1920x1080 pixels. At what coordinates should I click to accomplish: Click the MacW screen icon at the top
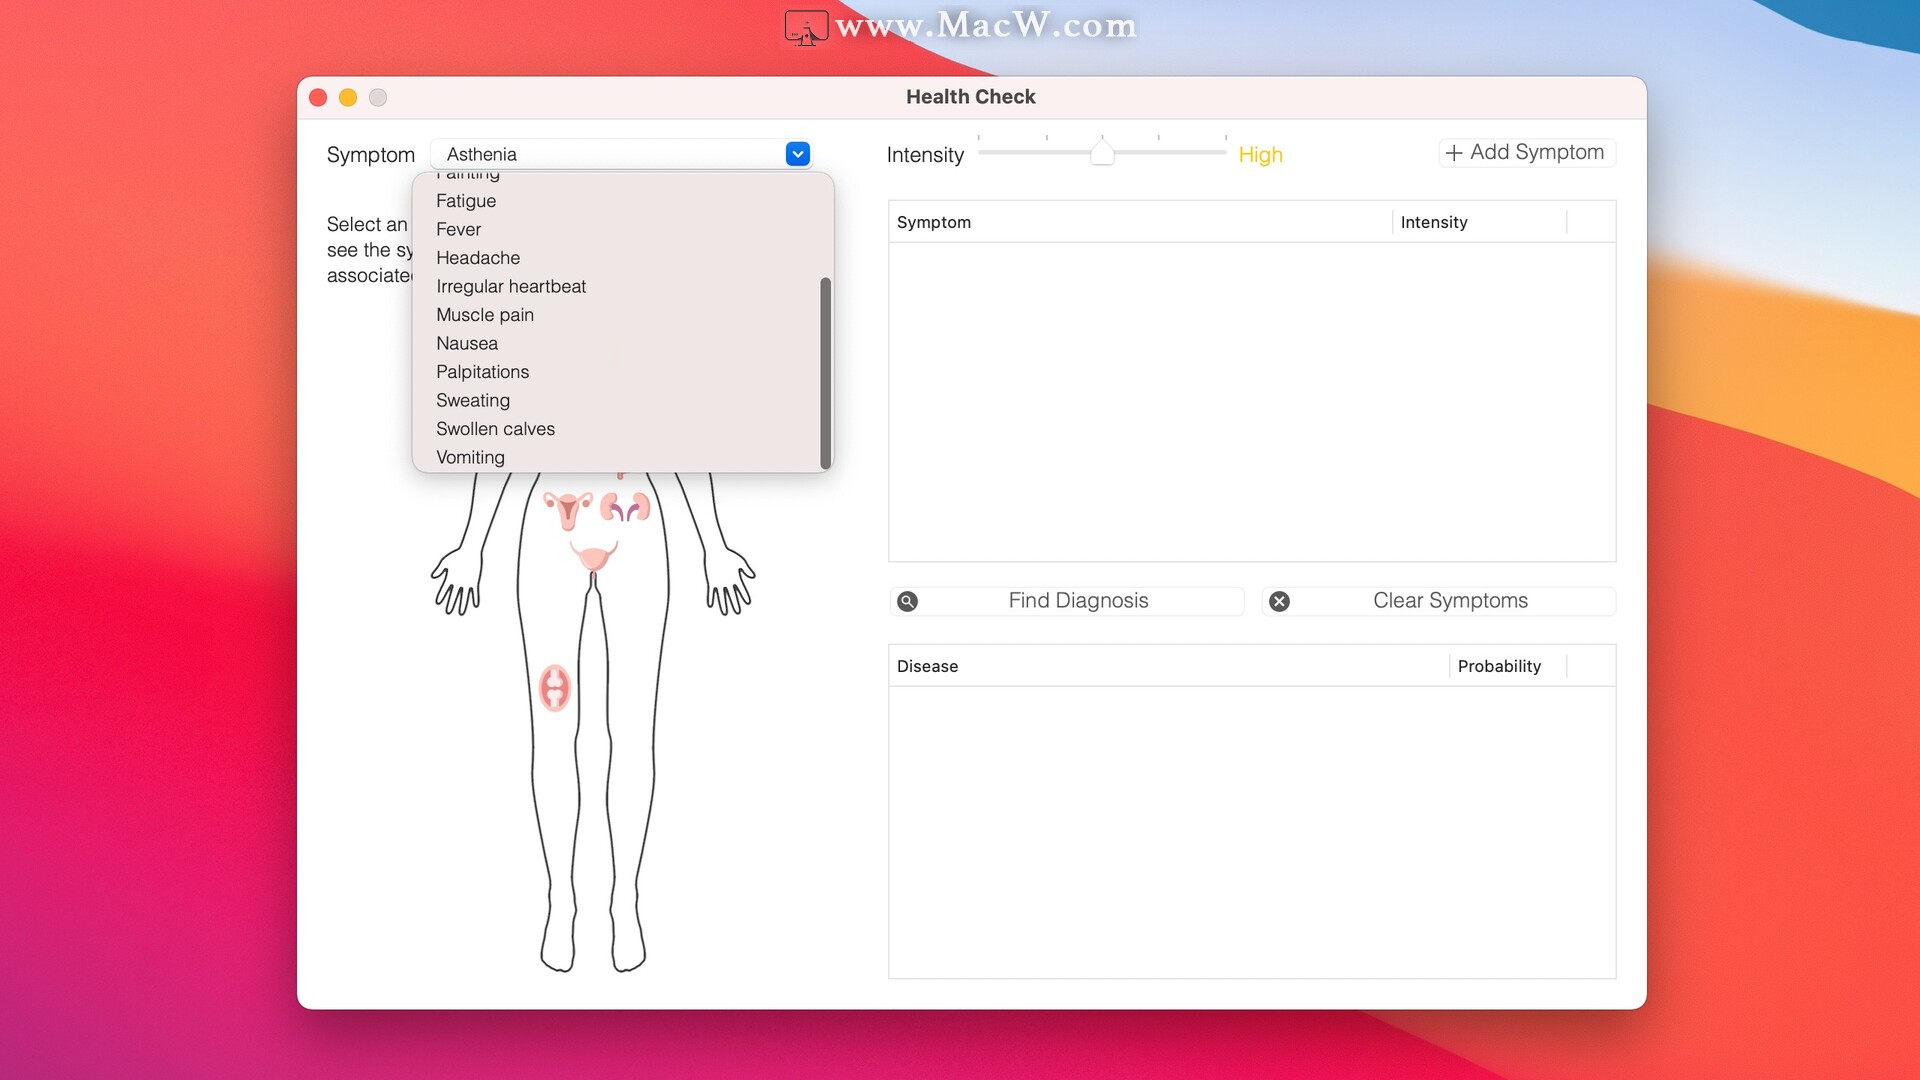click(x=806, y=27)
